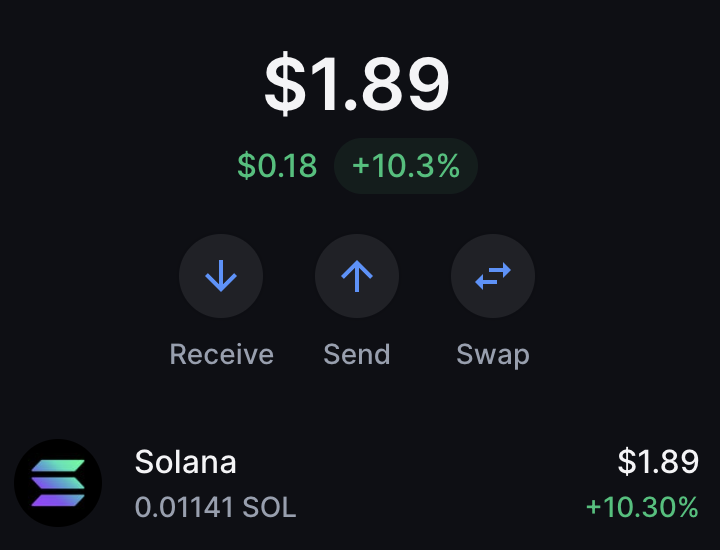Open the Solana token name
720x550 pixels.
(x=186, y=461)
